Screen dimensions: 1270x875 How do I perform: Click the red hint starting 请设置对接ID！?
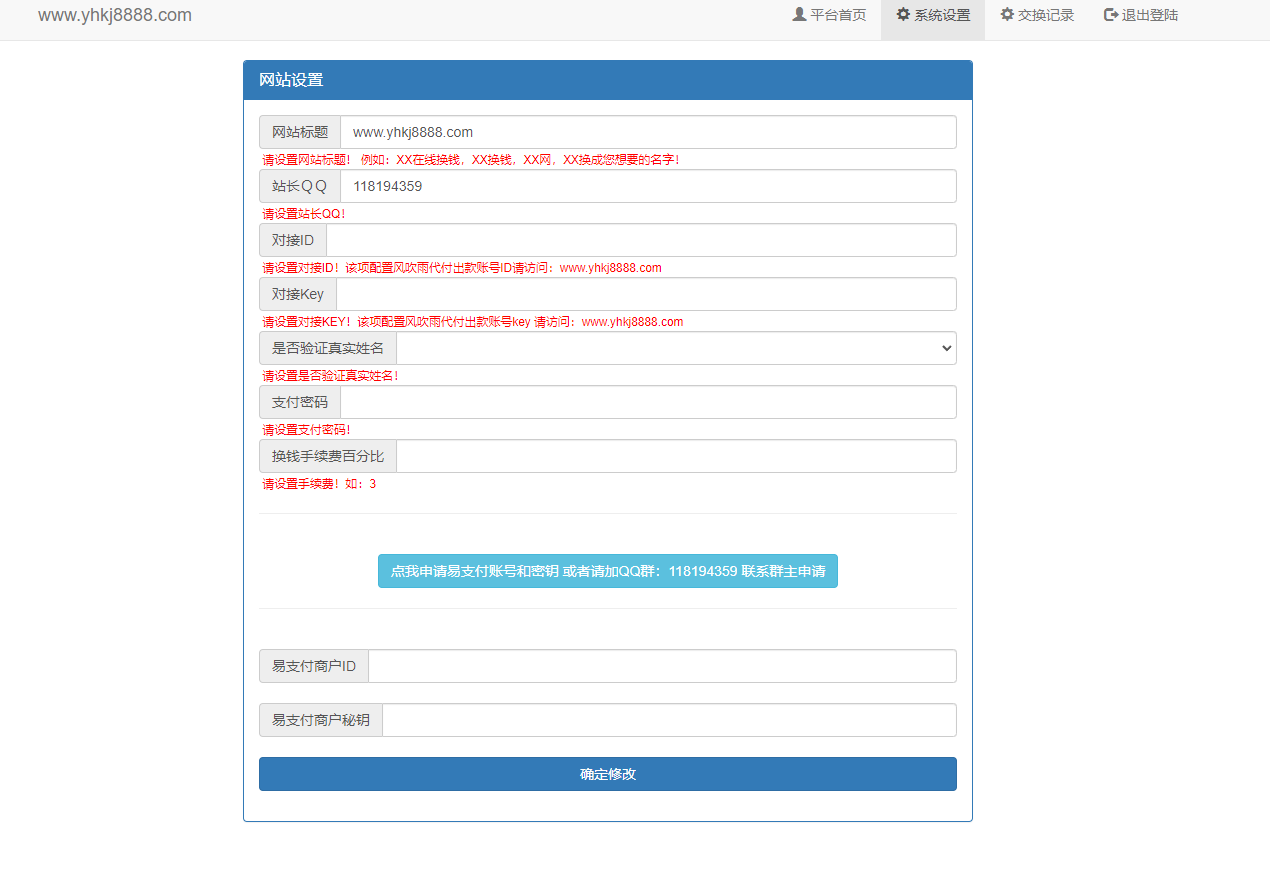click(x=462, y=268)
